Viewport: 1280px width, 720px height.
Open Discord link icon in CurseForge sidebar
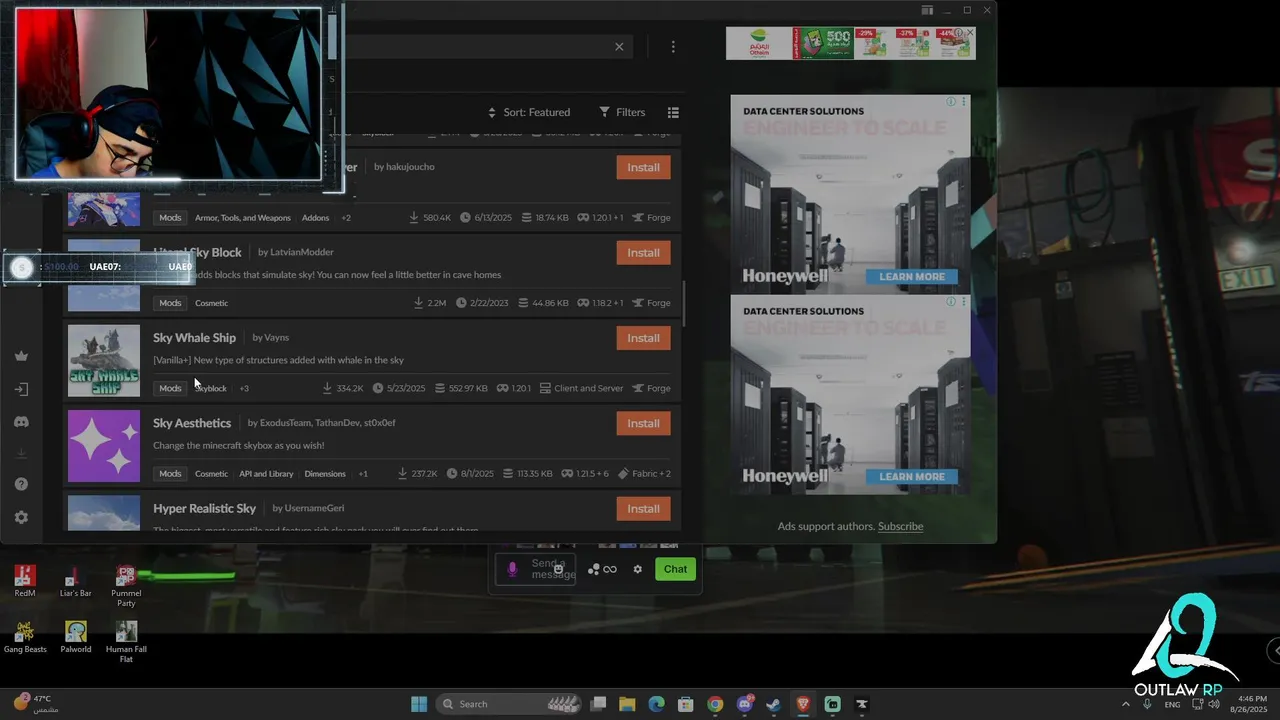21,422
